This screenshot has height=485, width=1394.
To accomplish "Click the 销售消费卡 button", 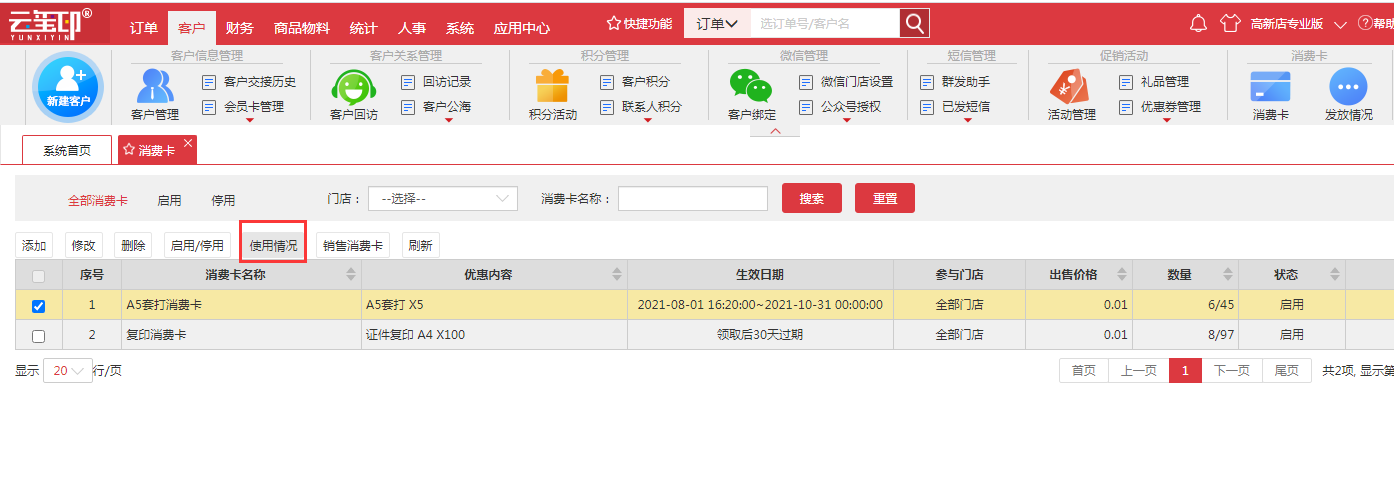I will pos(353,245).
